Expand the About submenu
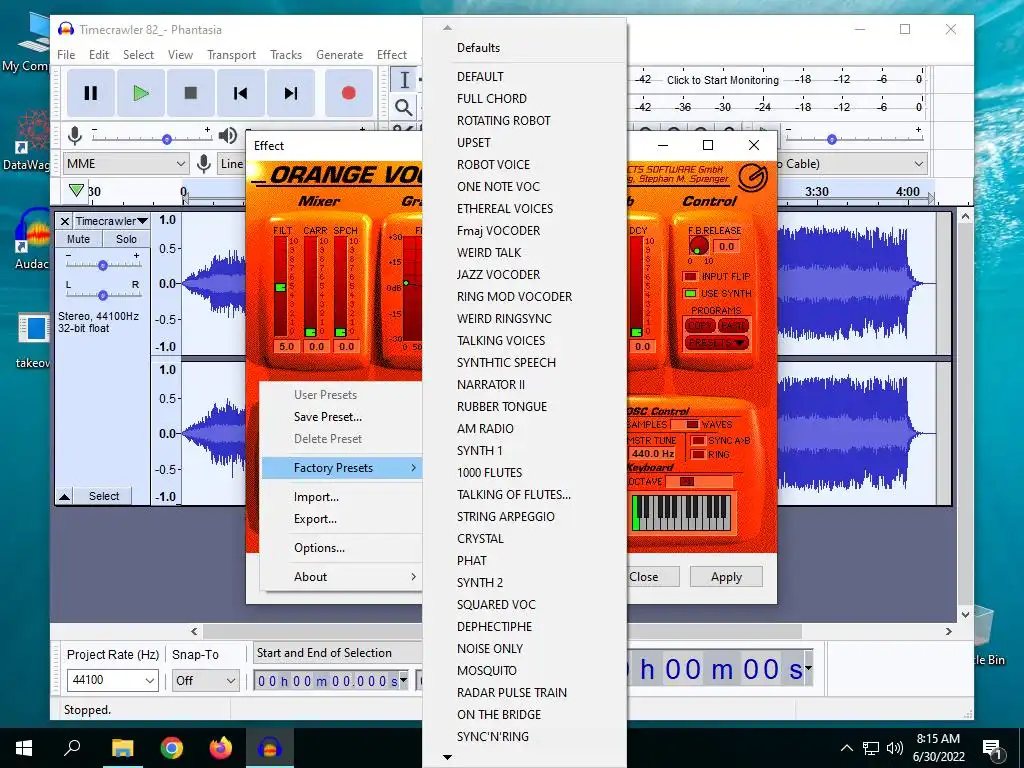The image size is (1024, 768). click(x=340, y=577)
